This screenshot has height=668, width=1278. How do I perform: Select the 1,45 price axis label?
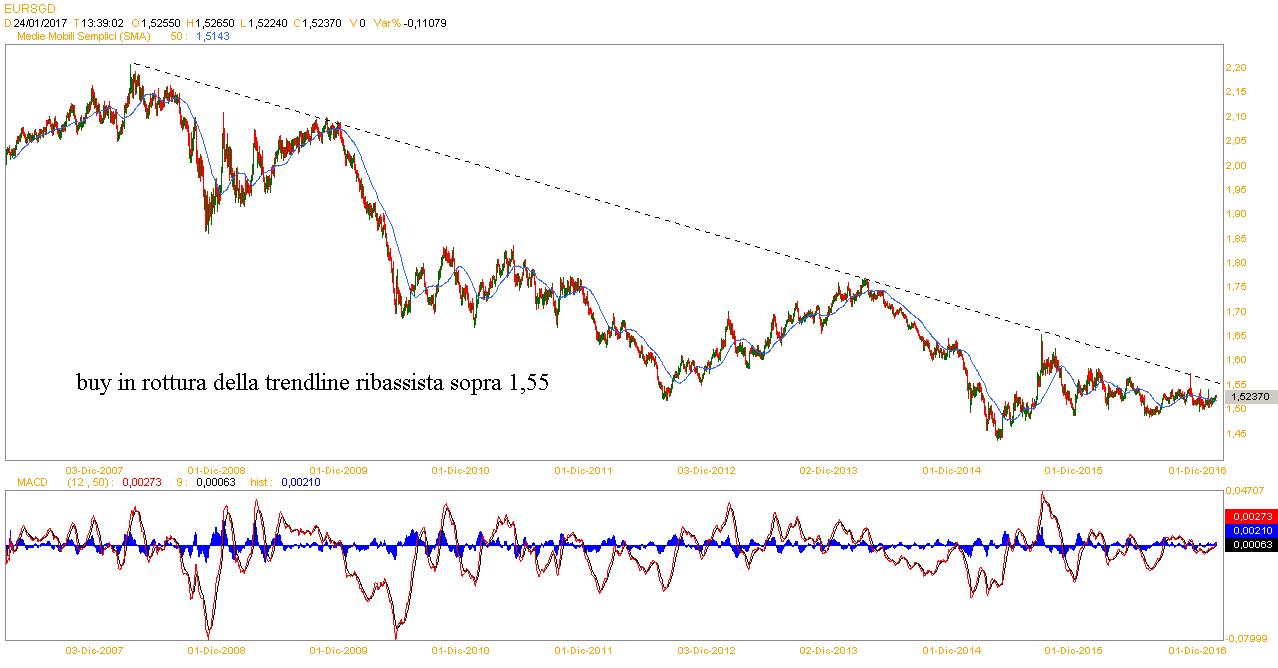[x=1235, y=433]
